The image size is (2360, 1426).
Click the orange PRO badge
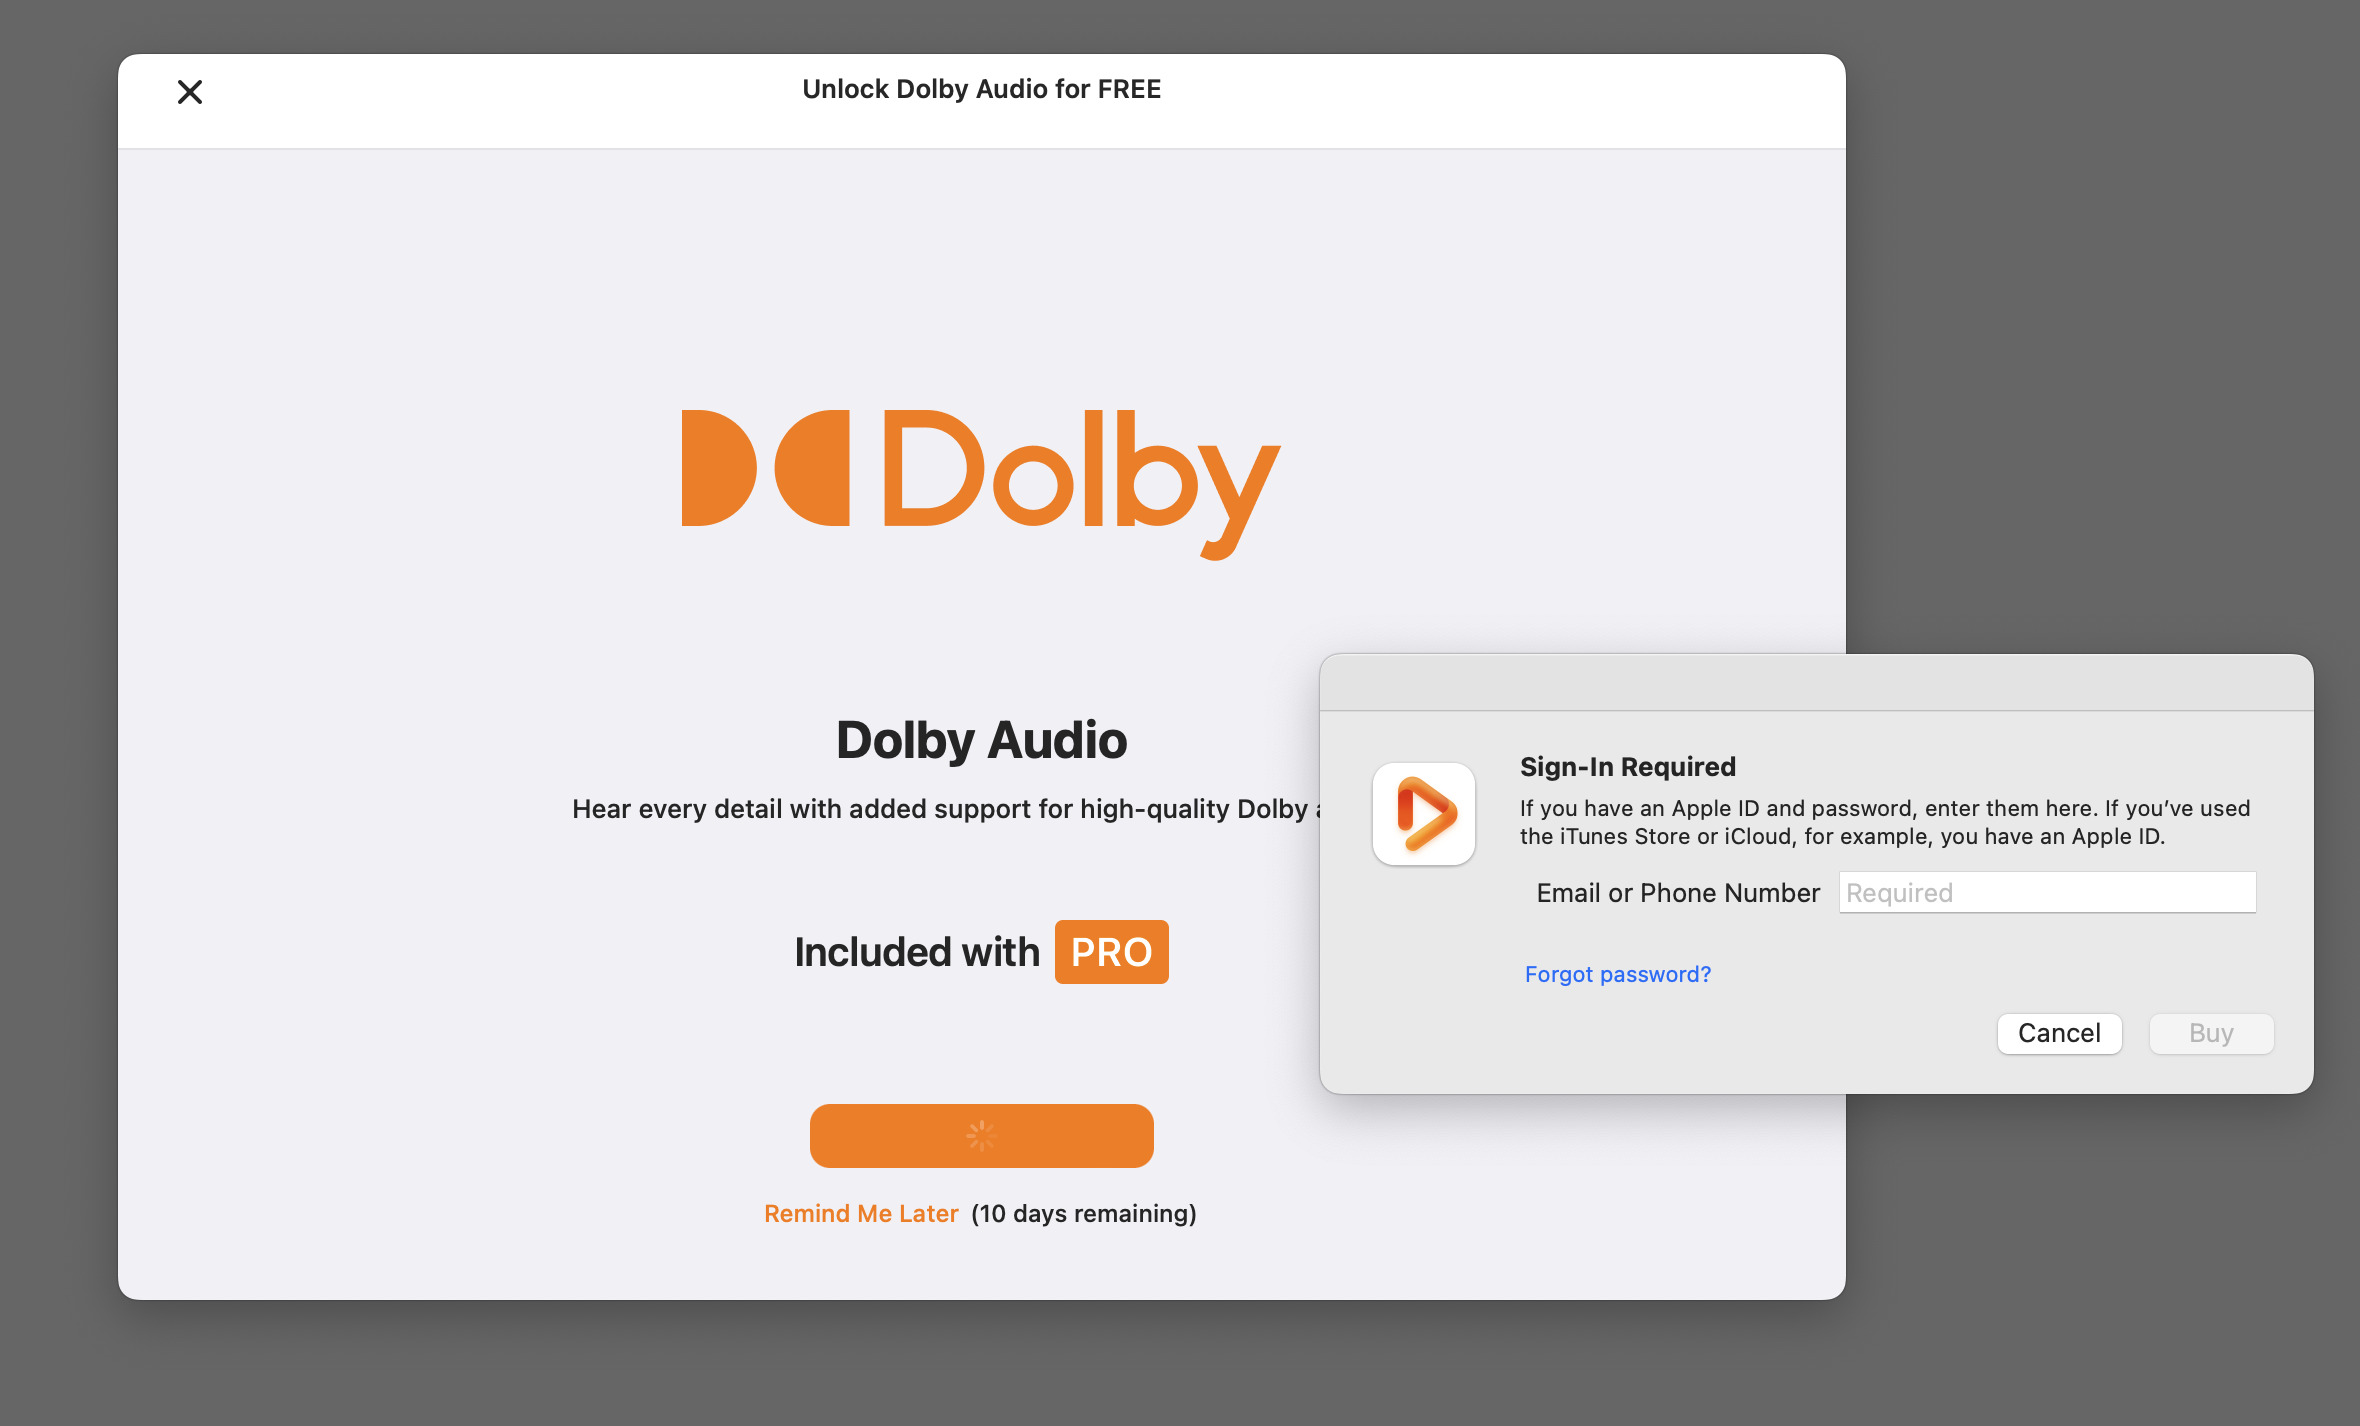[x=1111, y=952]
